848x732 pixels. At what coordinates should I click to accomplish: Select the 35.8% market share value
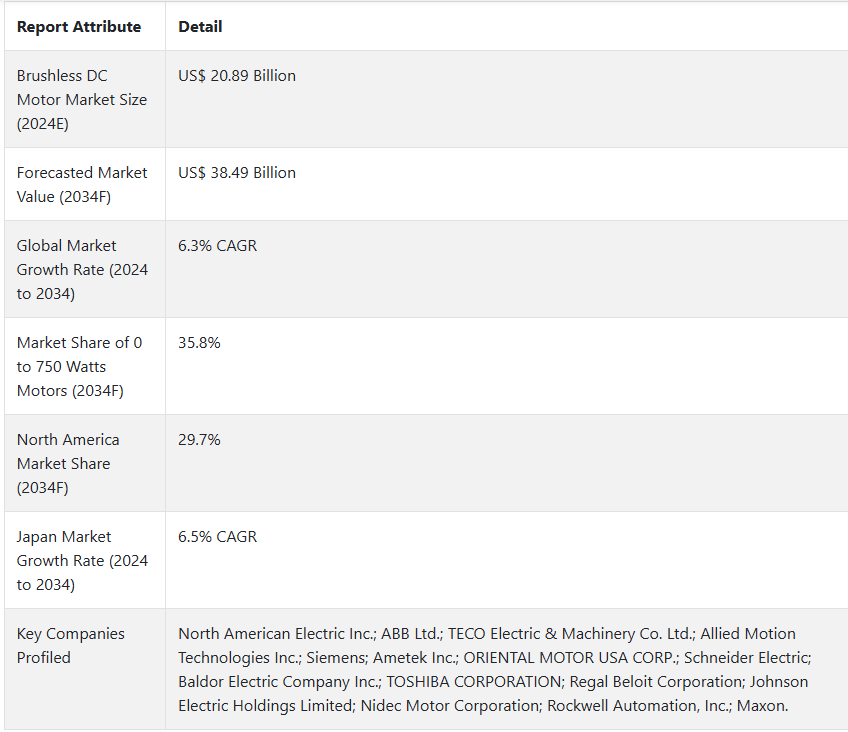coord(199,343)
